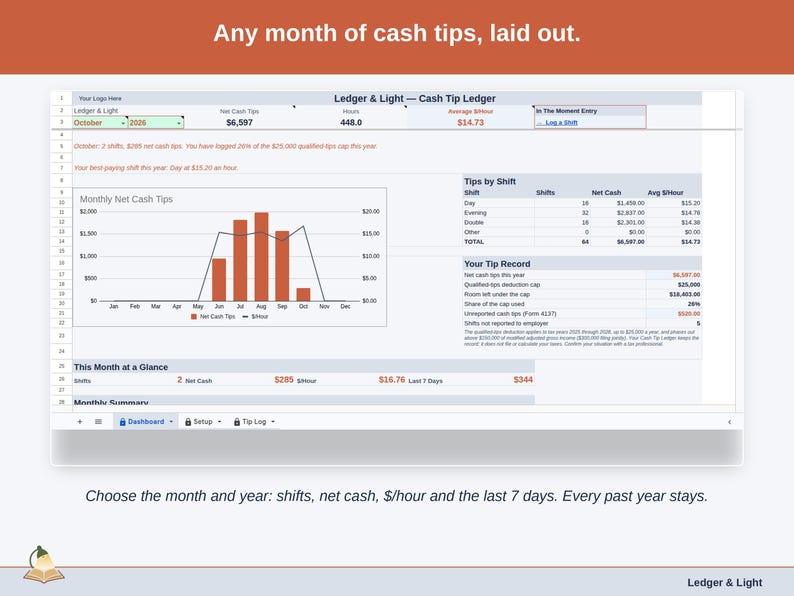
Task: Select the Room left under cap $18,403.00
Action: (x=685, y=294)
